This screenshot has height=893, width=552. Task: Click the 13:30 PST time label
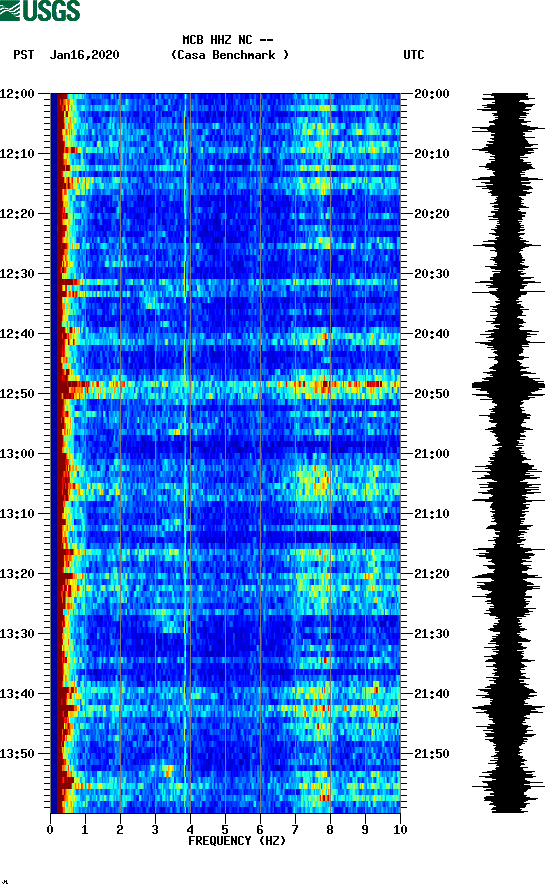tap(18, 634)
